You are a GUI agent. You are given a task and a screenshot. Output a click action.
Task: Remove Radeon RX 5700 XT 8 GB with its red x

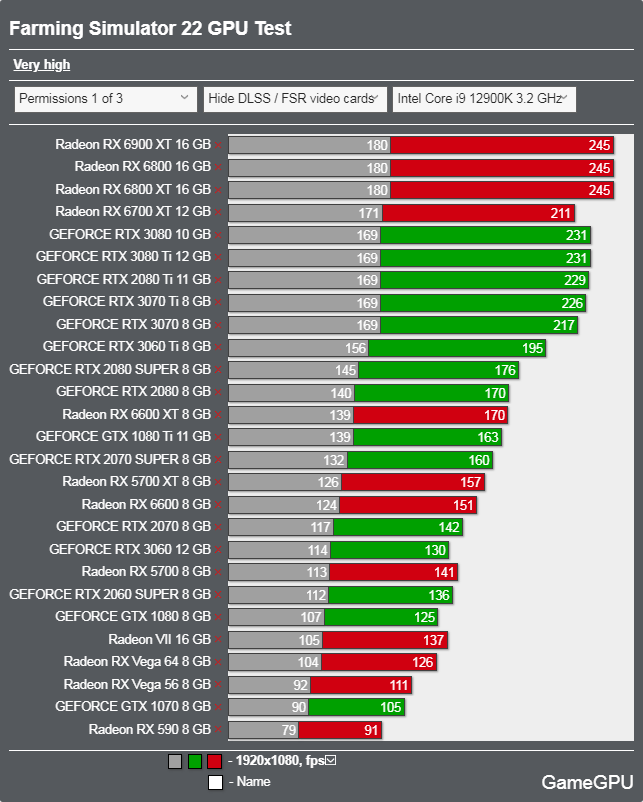[218, 482]
